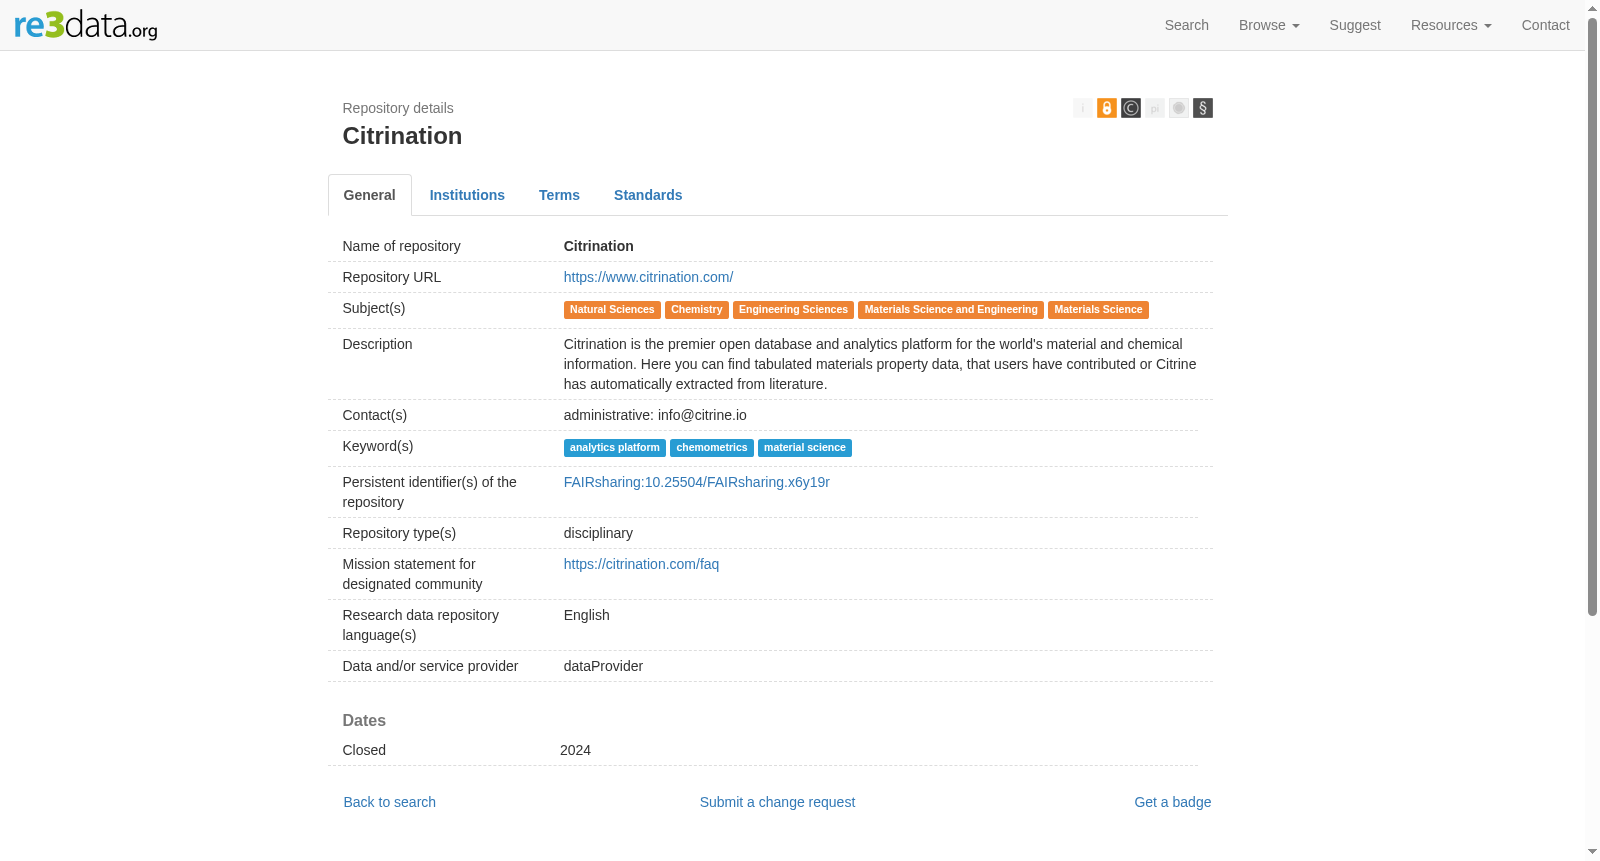The image size is (1600, 861).
Task: Click the re3data.org logo
Action: pos(86,24)
